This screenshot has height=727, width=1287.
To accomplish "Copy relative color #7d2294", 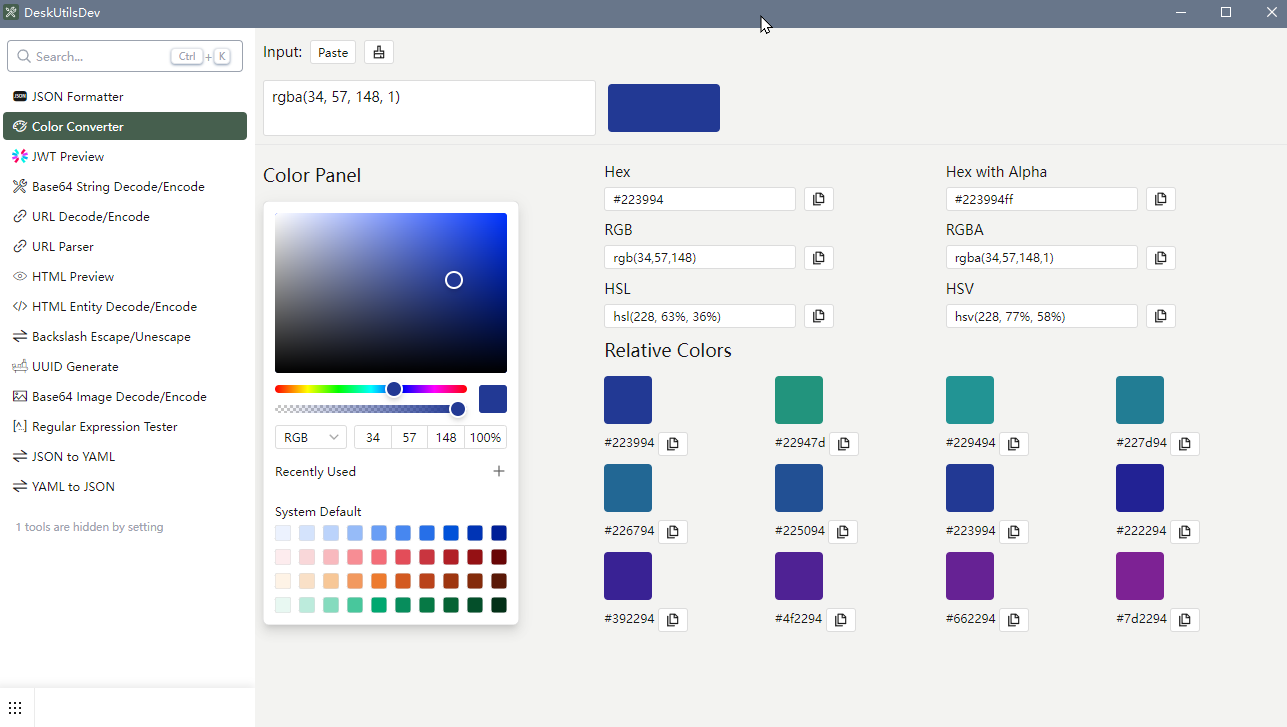I will coord(1184,620).
